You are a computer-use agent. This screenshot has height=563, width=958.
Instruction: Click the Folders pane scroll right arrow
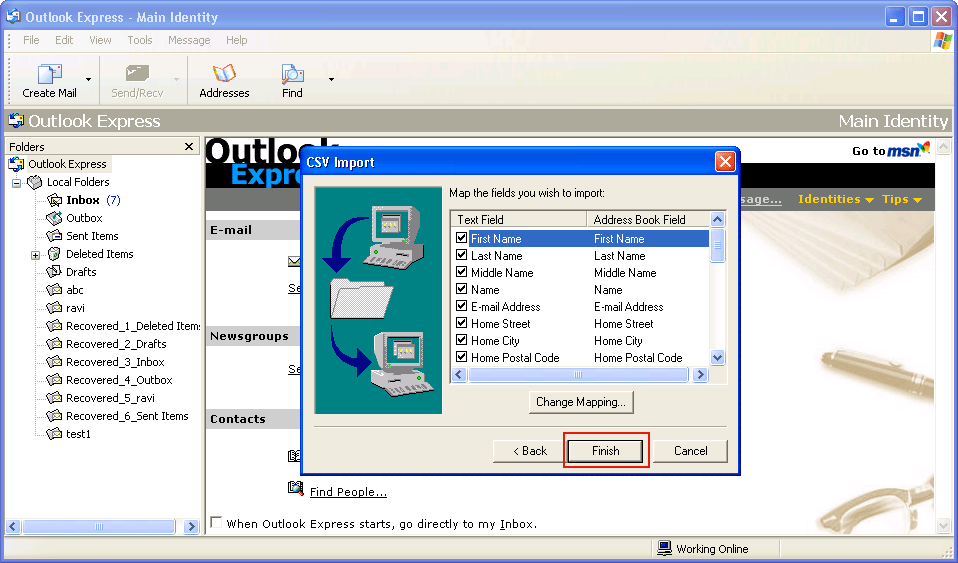click(191, 526)
